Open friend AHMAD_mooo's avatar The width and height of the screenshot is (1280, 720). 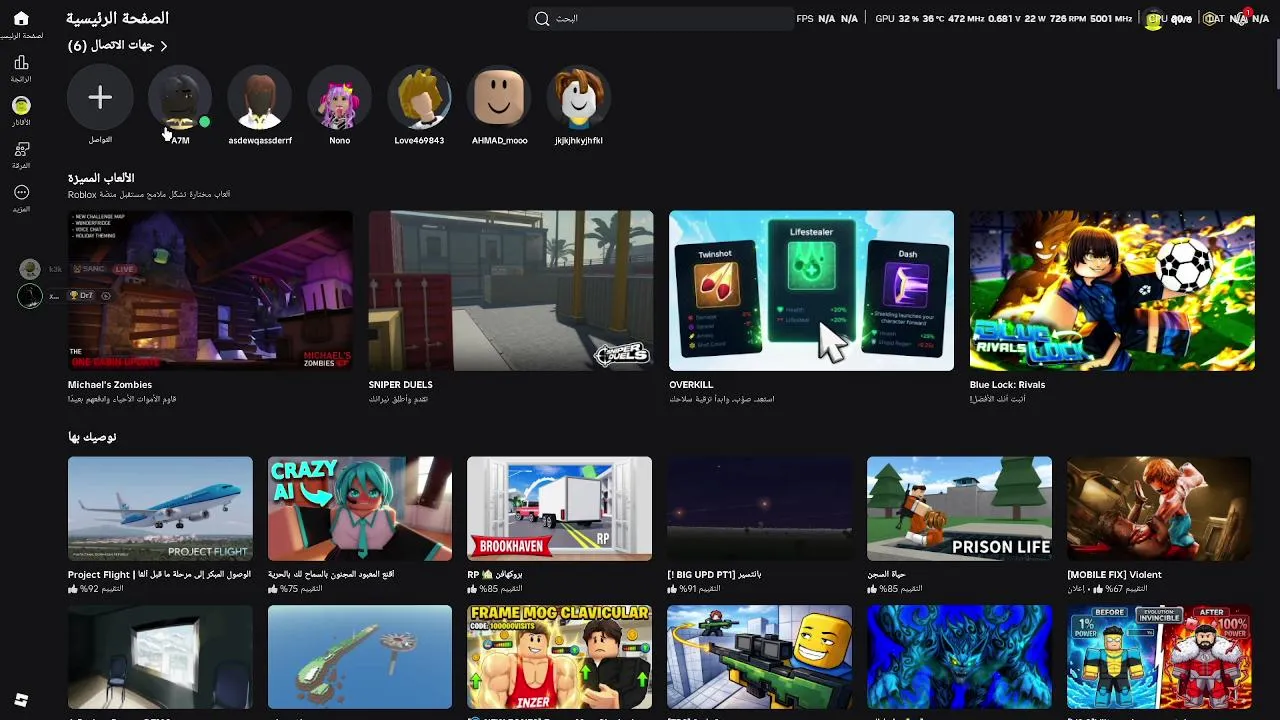point(499,97)
